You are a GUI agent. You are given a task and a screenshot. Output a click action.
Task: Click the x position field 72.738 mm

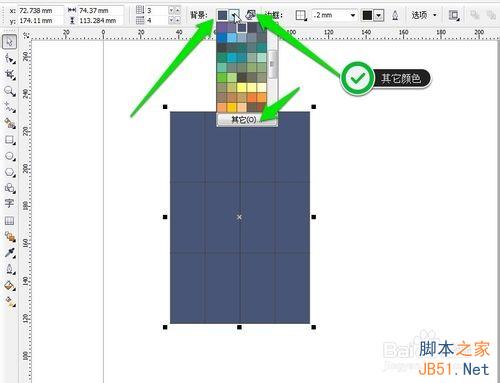(40, 11)
